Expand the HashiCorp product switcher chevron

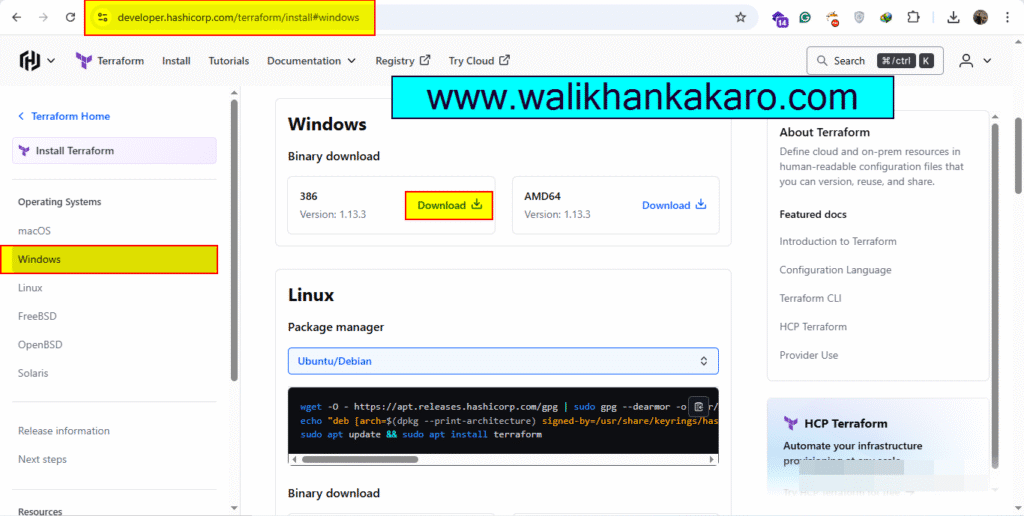51,61
